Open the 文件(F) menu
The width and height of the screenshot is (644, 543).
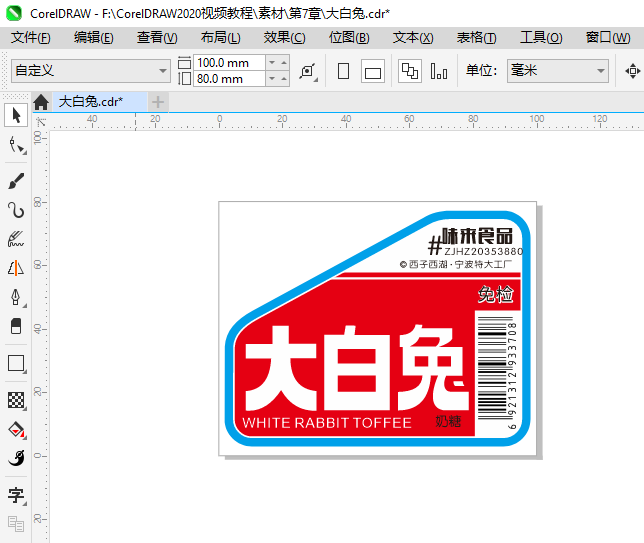31,38
